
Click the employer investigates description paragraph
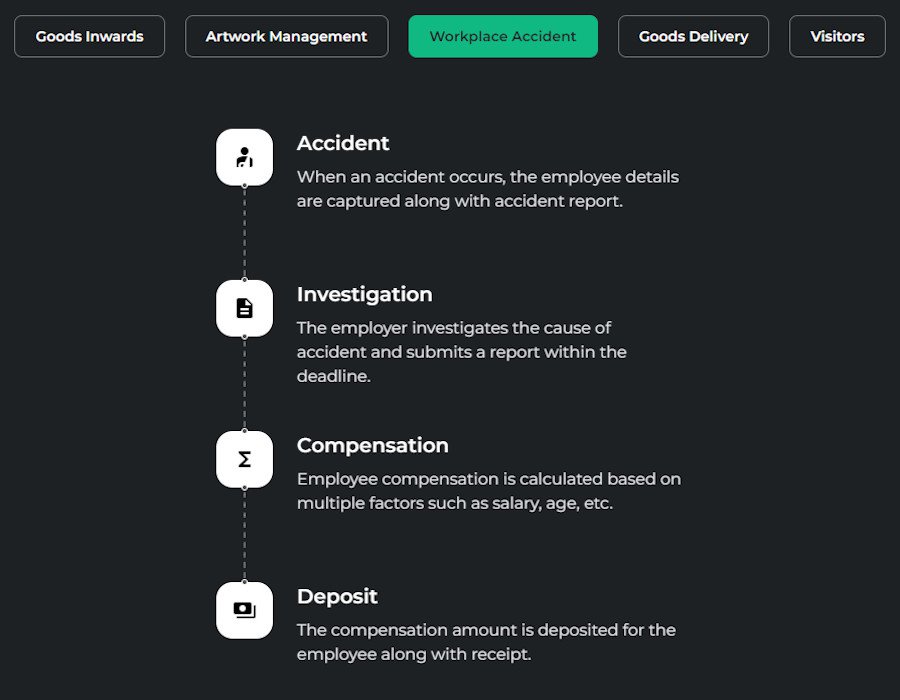click(461, 352)
